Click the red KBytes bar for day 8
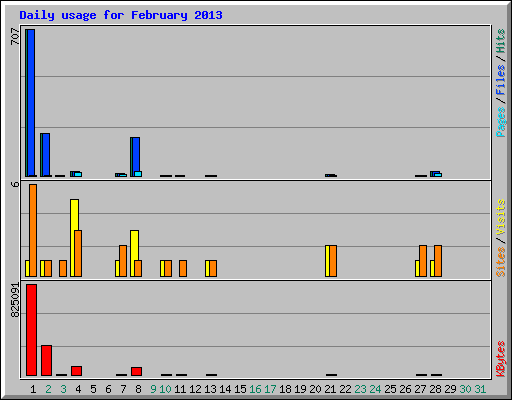Image resolution: width=512 pixels, height=400 pixels. [x=137, y=371]
